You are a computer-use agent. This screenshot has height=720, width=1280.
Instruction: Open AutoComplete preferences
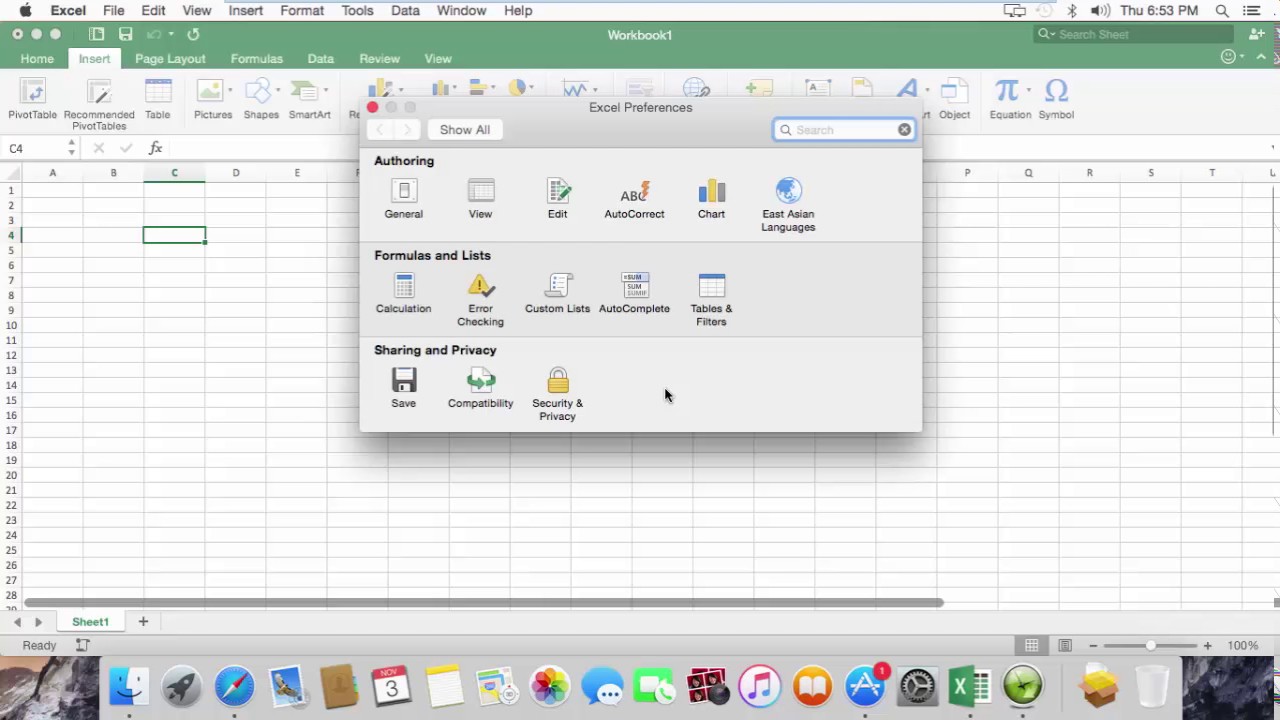coord(634,293)
